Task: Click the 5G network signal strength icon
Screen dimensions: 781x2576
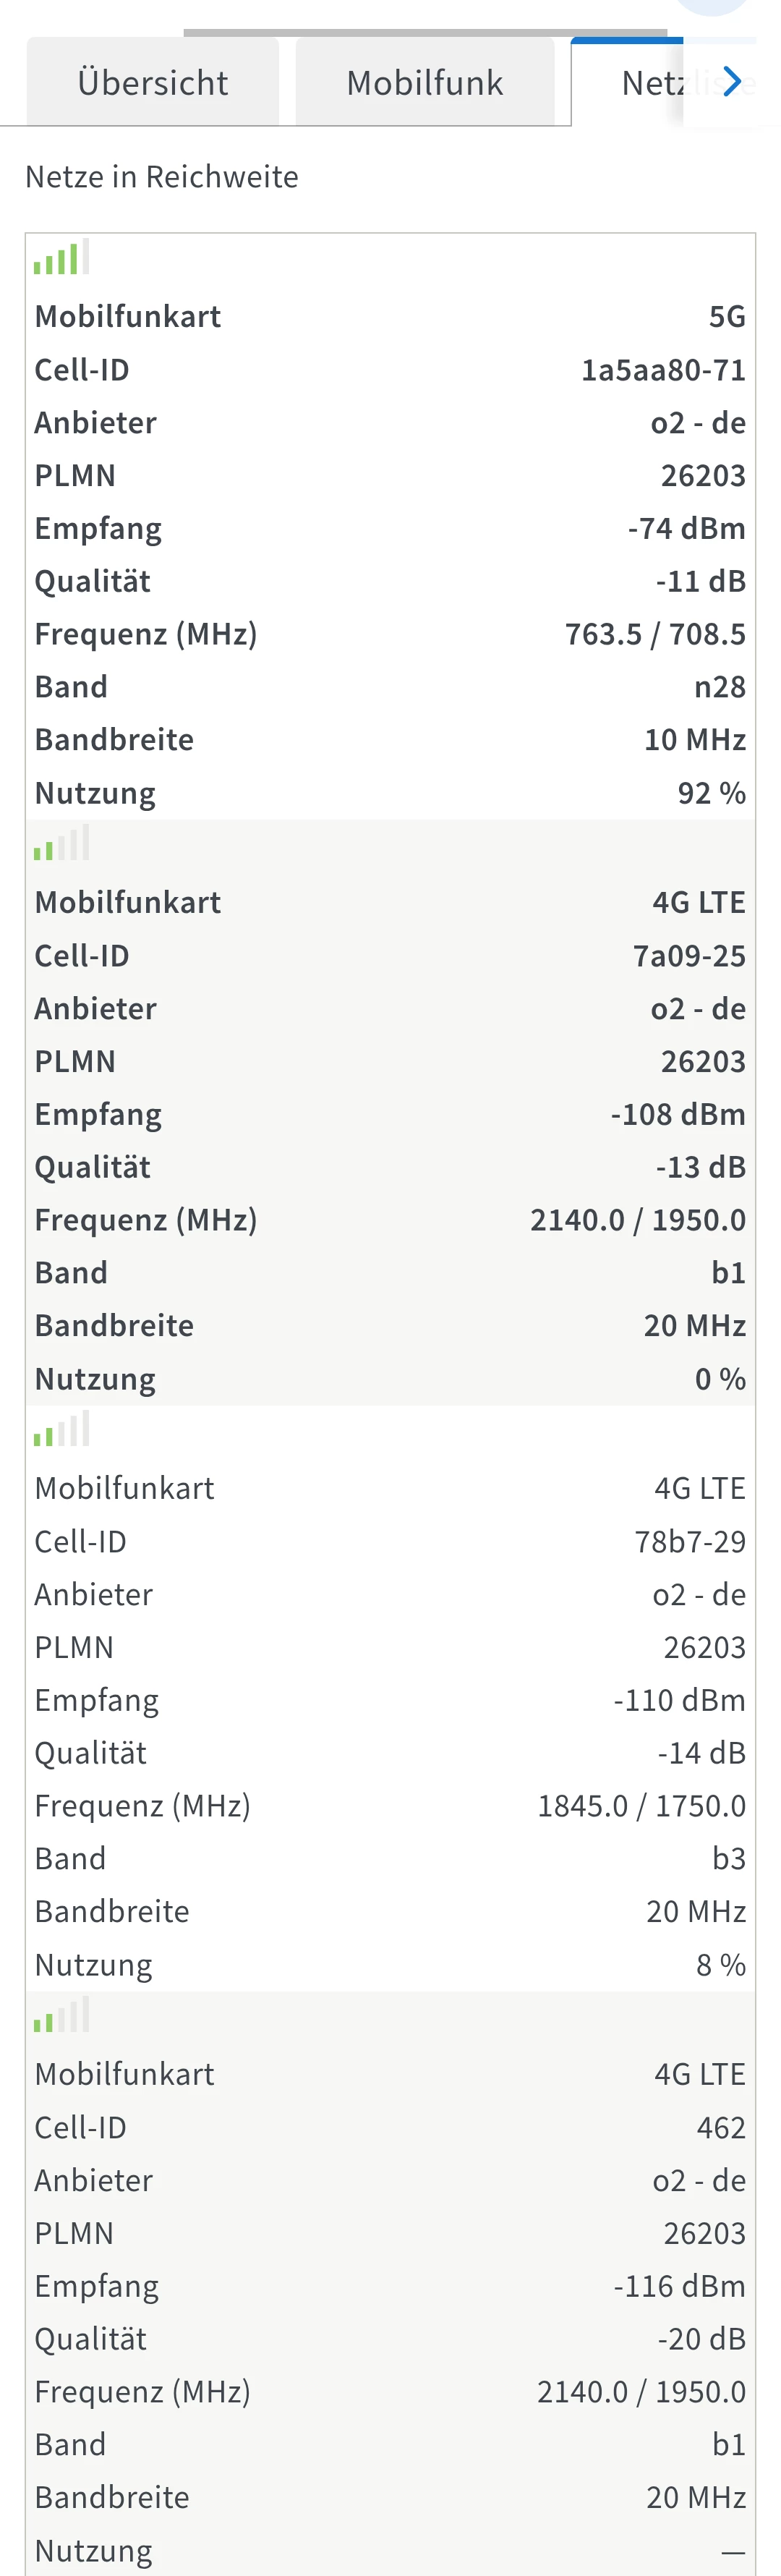Action: pos(61,258)
